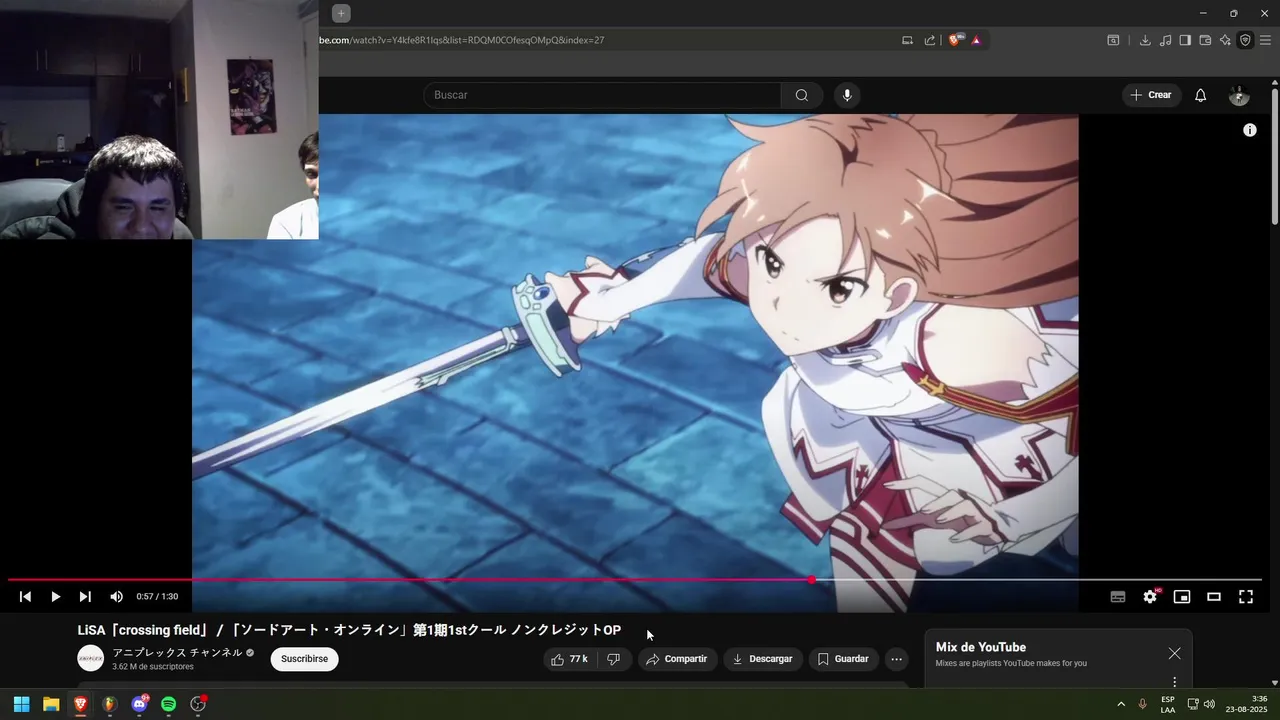Open the Leo AI sparkle icon

[x=1225, y=40]
